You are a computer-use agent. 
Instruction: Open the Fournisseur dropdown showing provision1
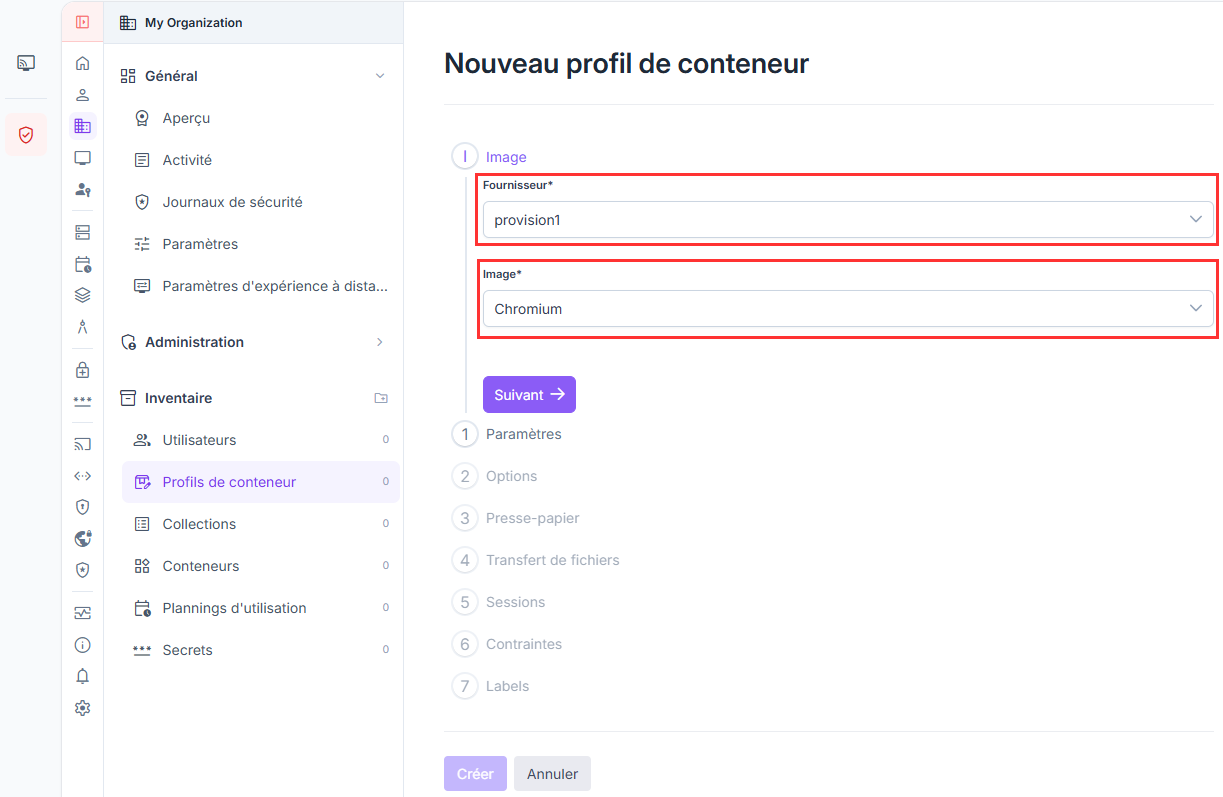(848, 219)
